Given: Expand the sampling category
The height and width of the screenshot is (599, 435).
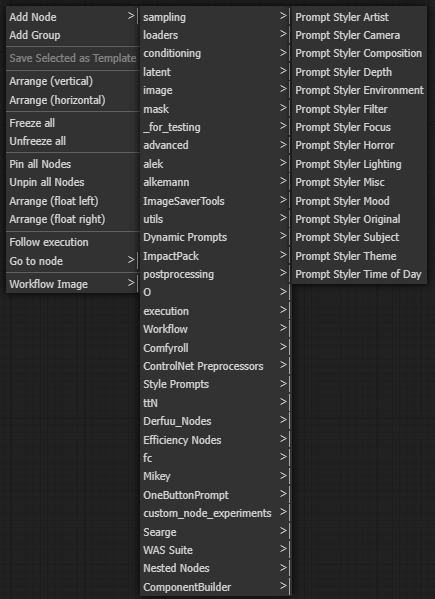Looking at the screenshot, I should tap(215, 17).
